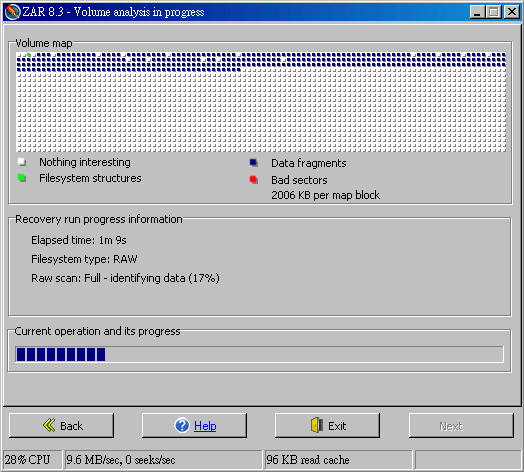Click the blue question mark Help icon
The height and width of the screenshot is (472, 524).
click(x=182, y=425)
